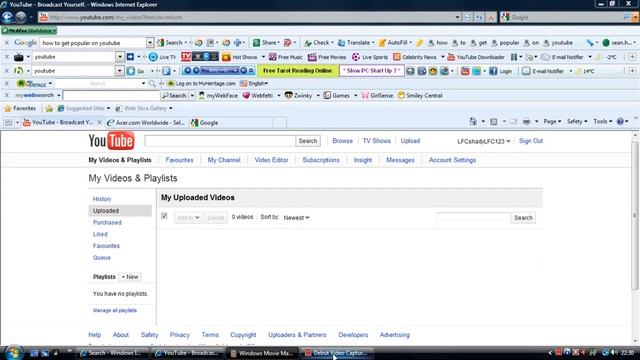Open Debut Video Capture from the taskbar
This screenshot has width=640, height=360.
(x=336, y=353)
